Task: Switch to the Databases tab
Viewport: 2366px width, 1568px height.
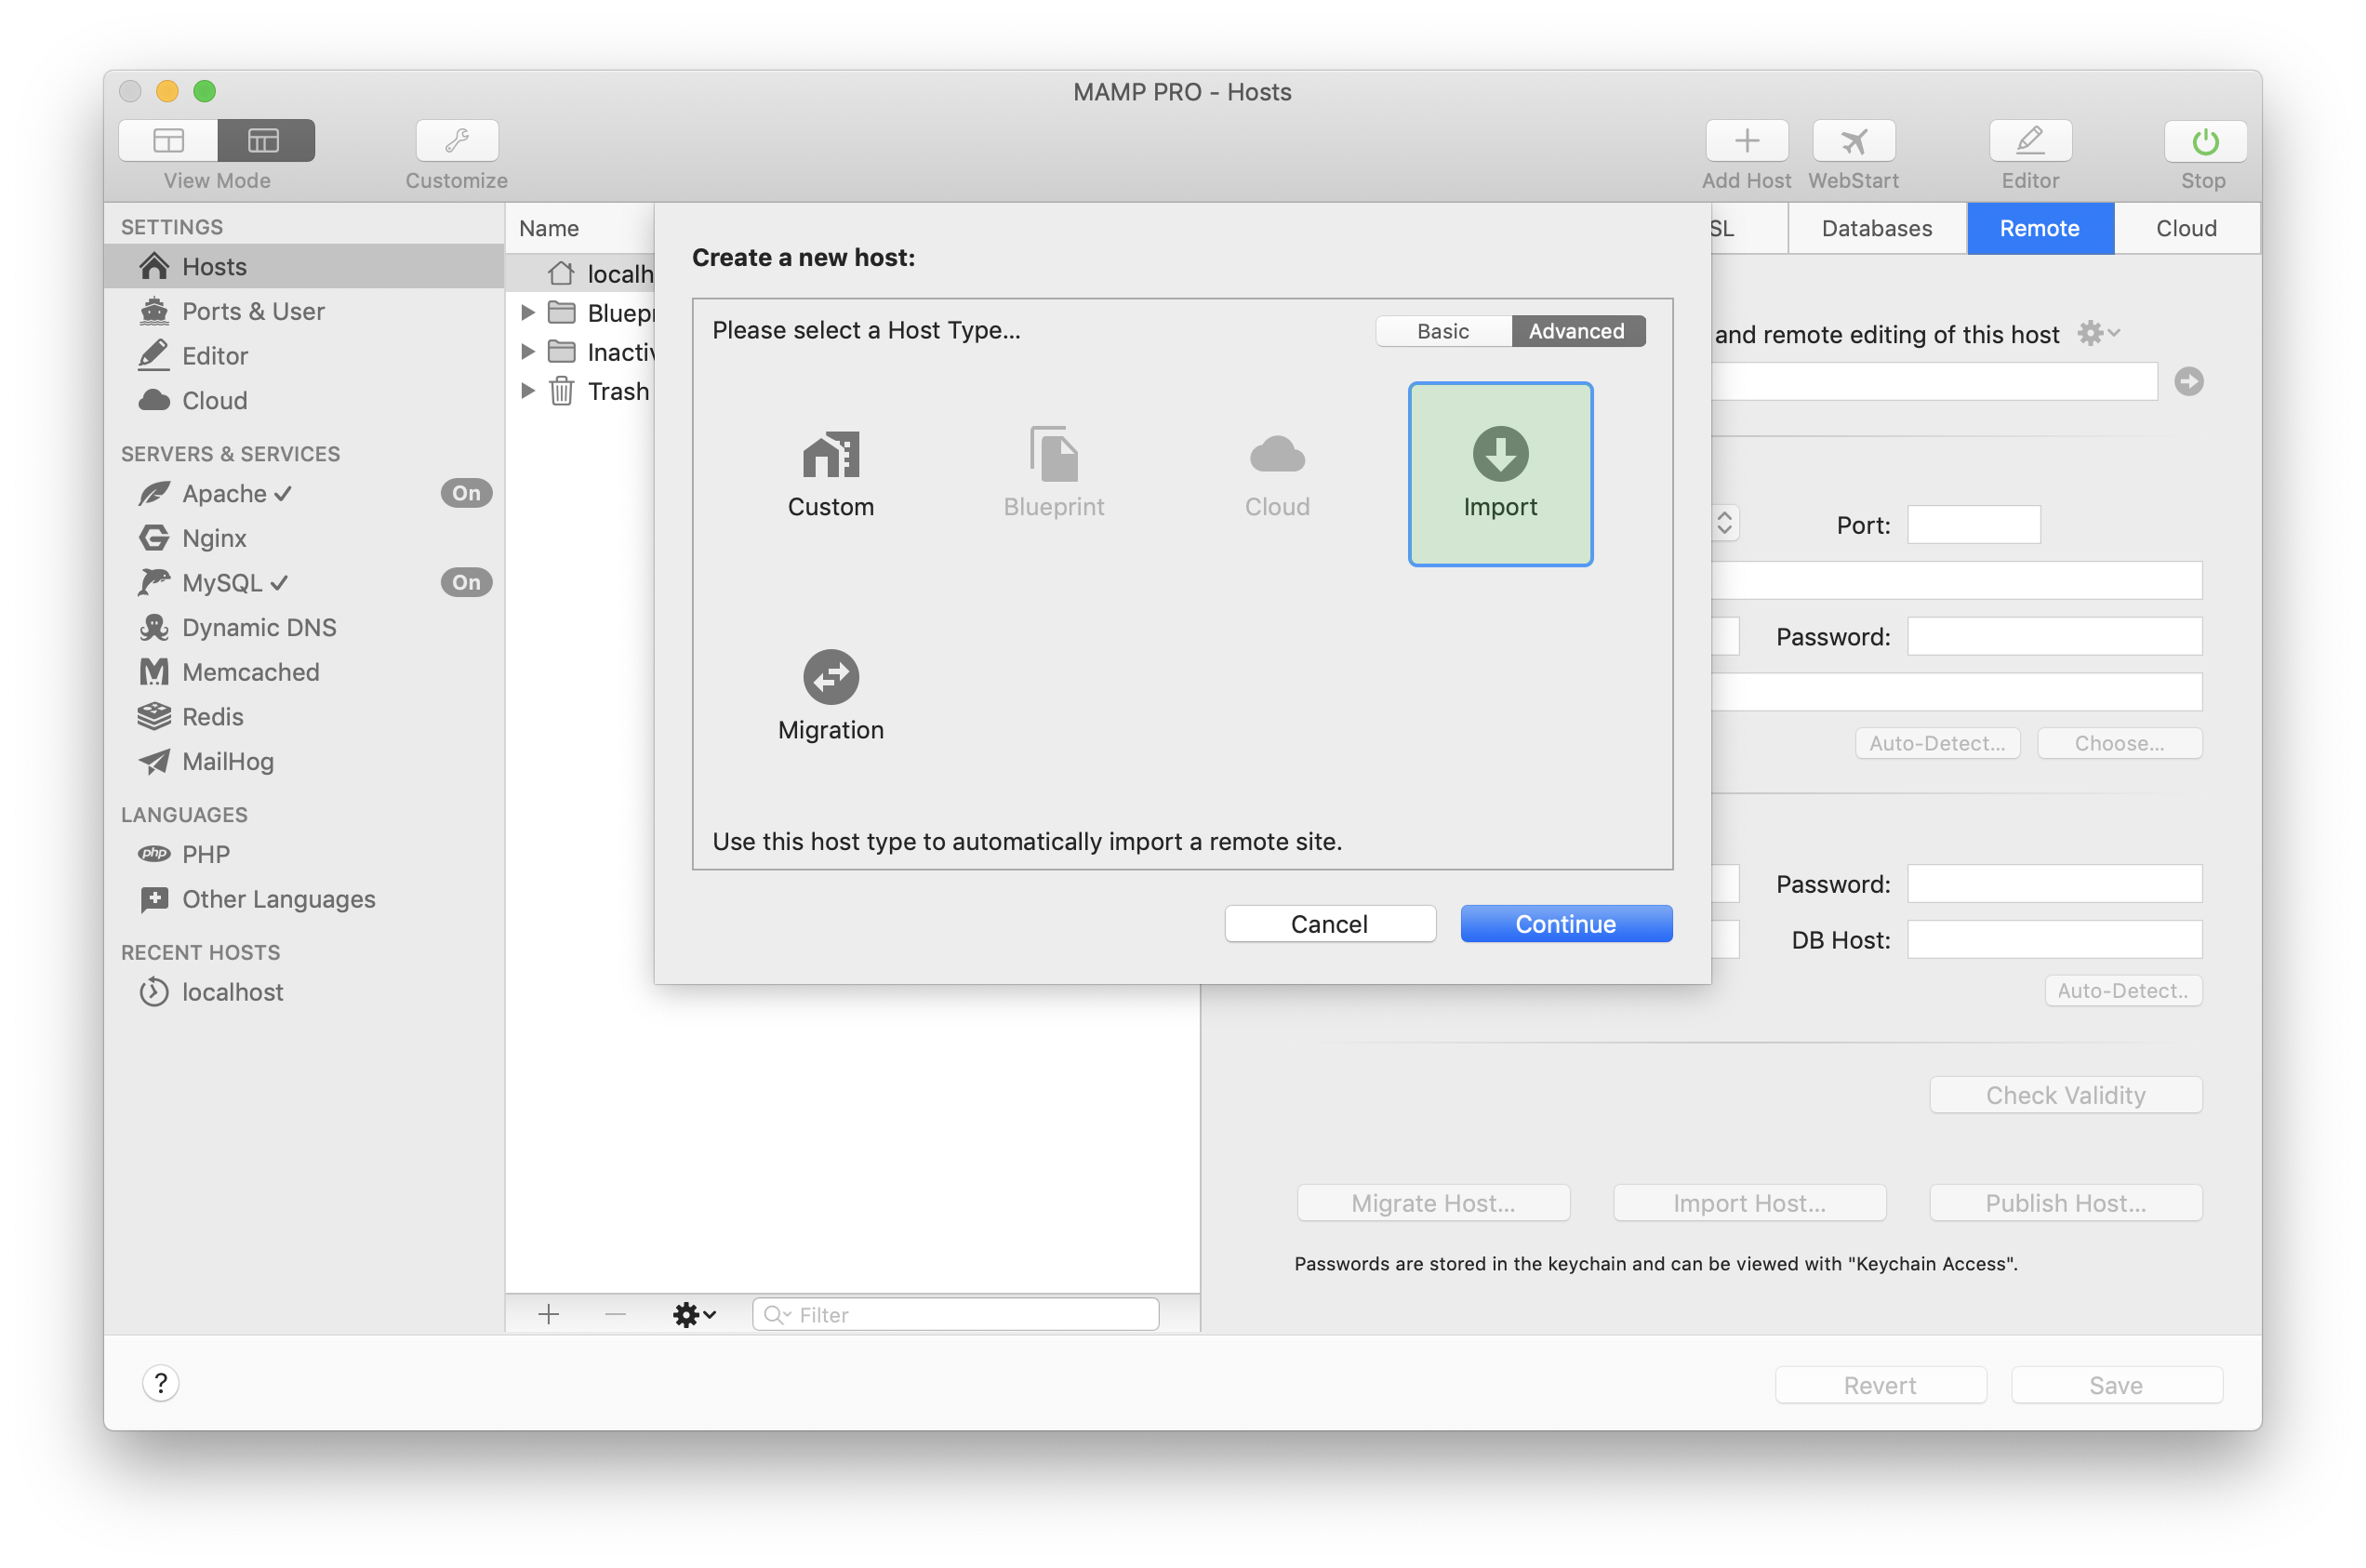Action: coord(1876,228)
